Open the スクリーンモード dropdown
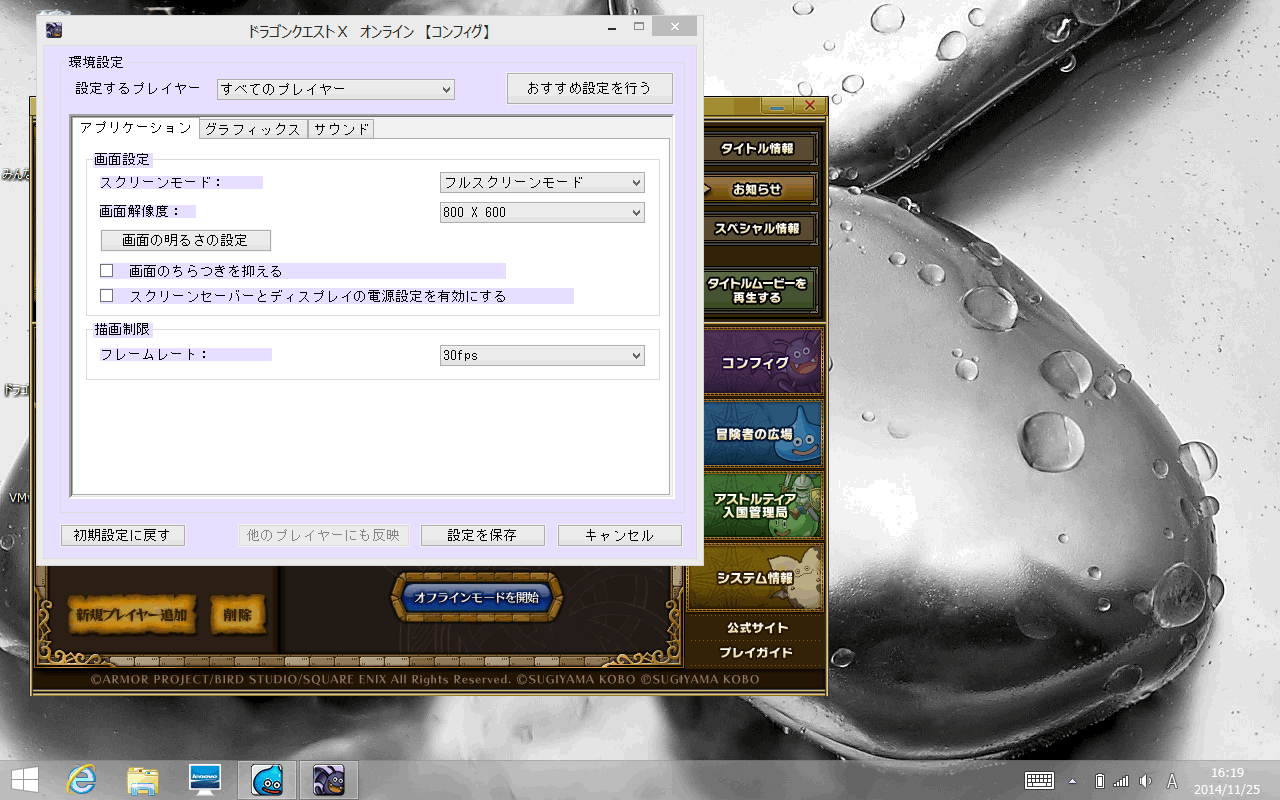This screenshot has height=800, width=1280. [542, 183]
